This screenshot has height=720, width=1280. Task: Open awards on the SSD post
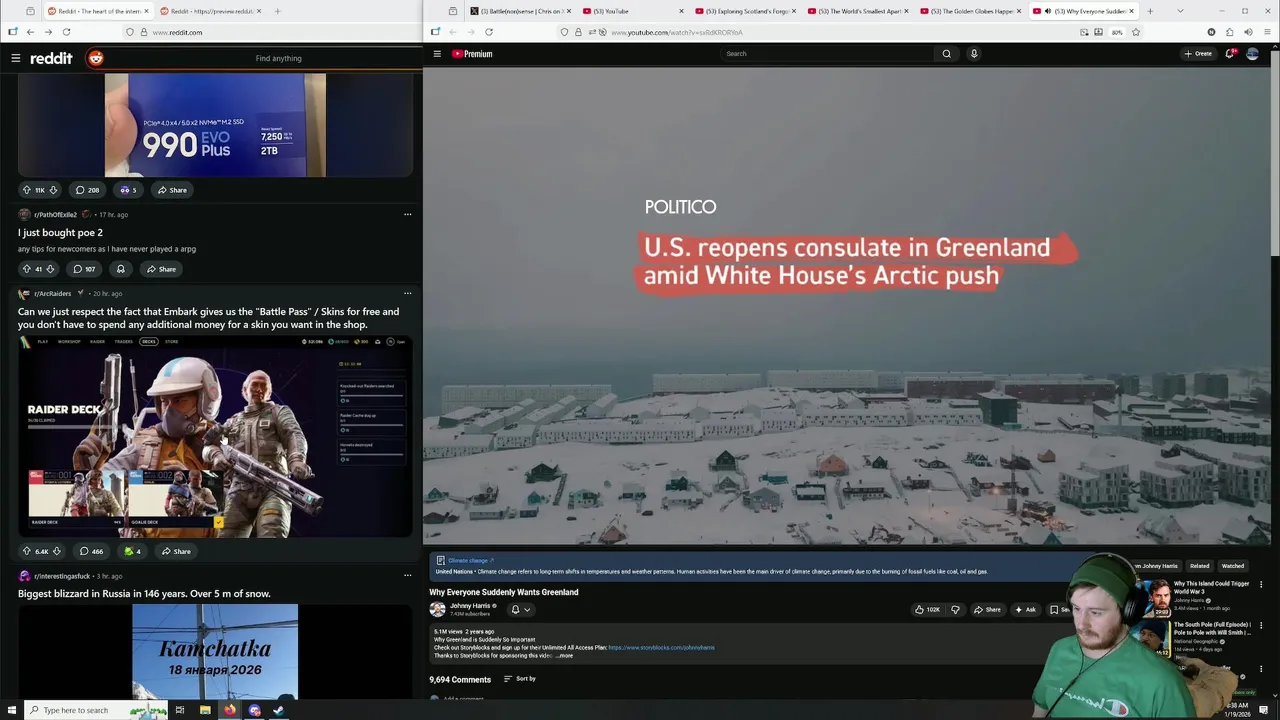[x=128, y=190]
